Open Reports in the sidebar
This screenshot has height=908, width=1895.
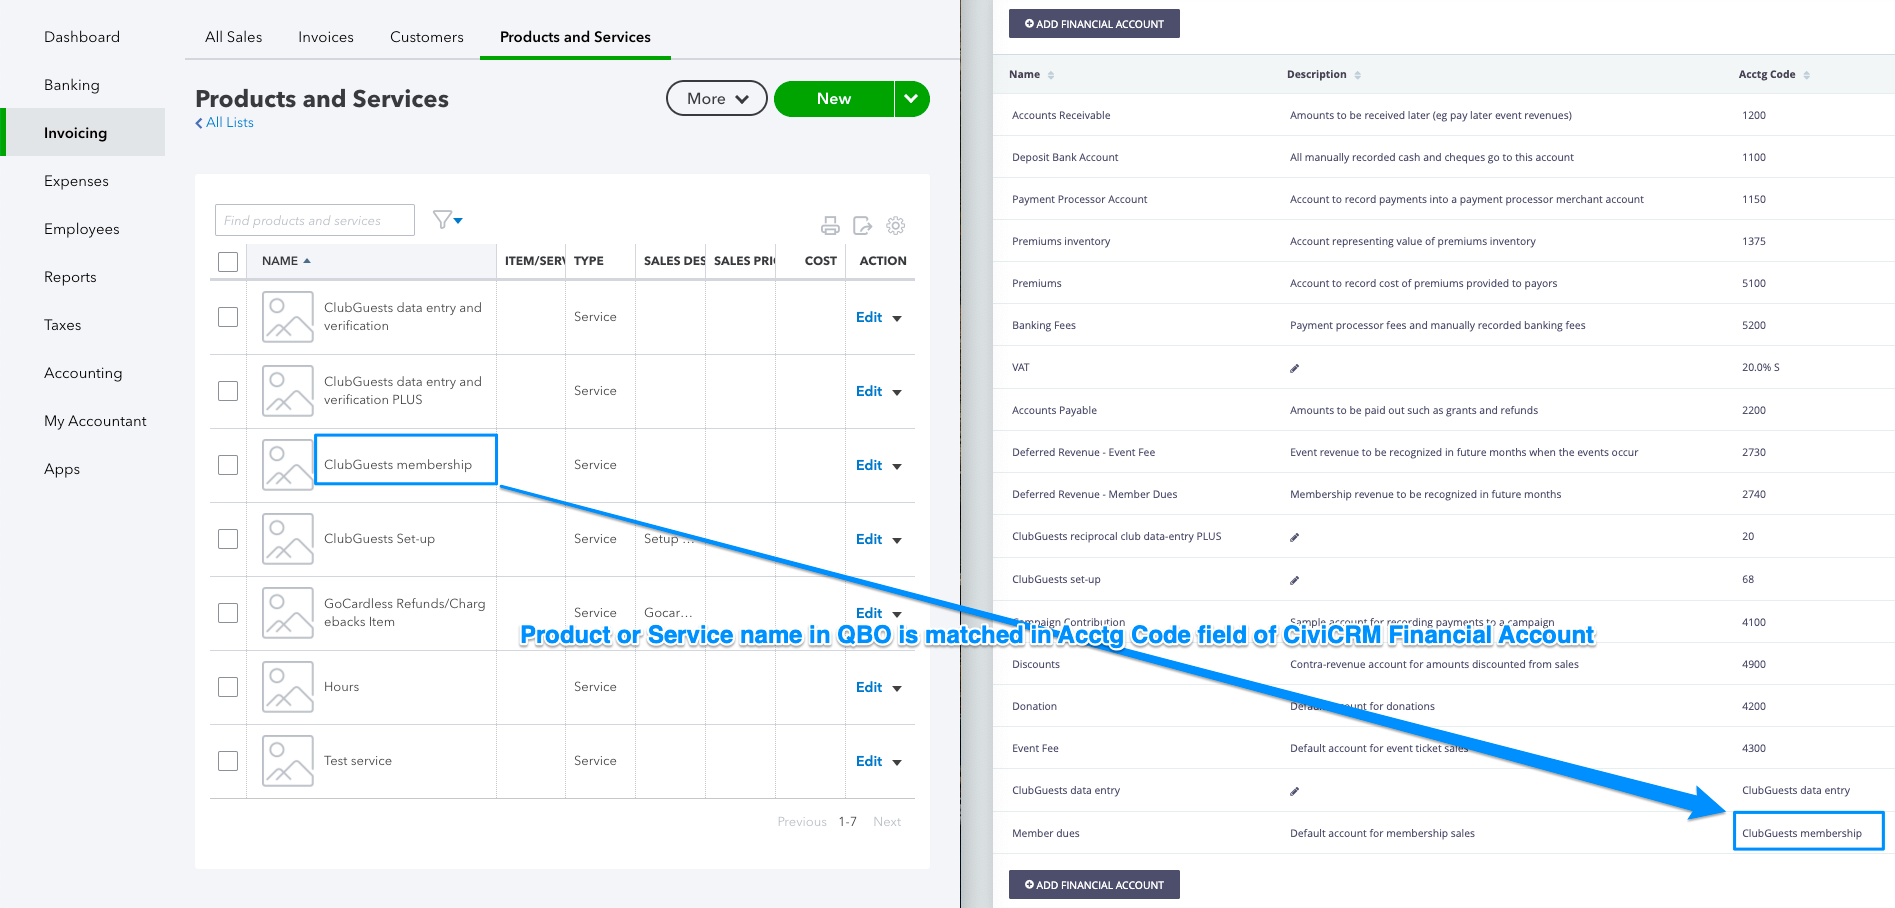tap(70, 277)
